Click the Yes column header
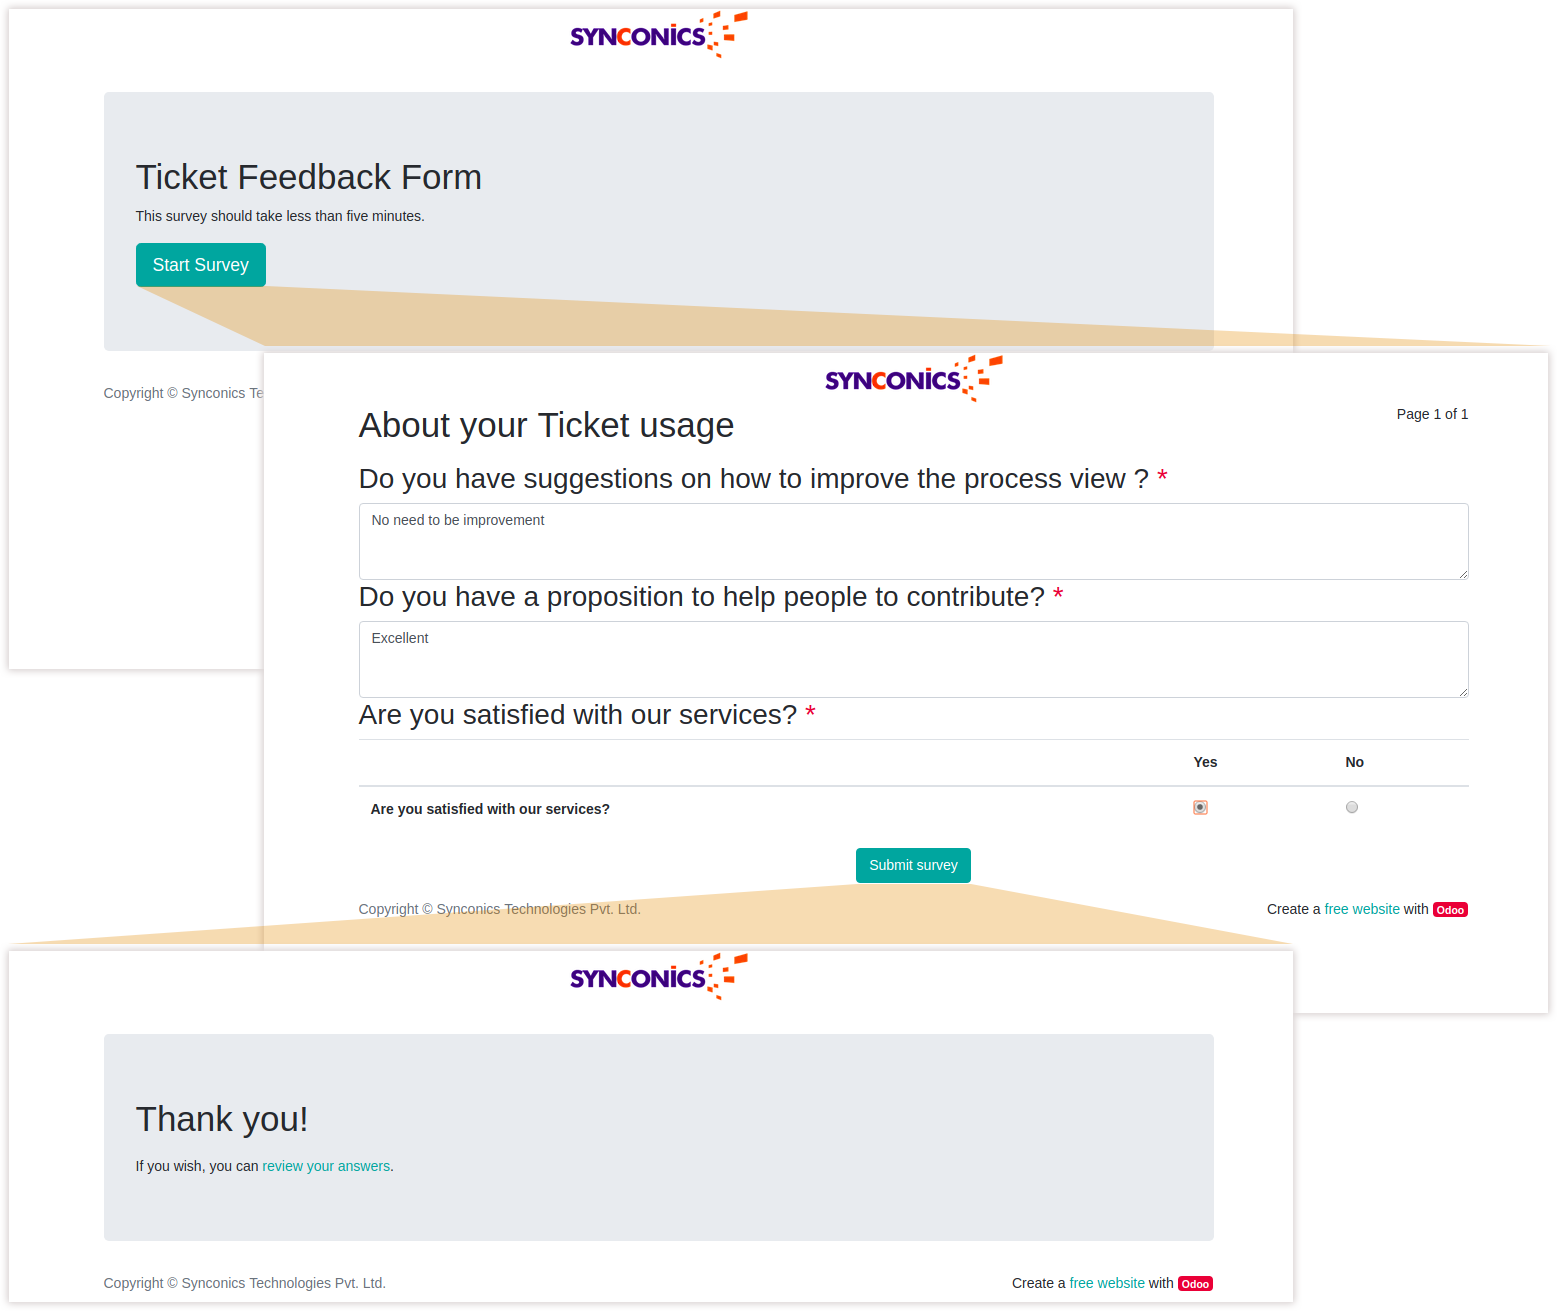Viewport: 1557px width, 1311px height. click(x=1205, y=762)
